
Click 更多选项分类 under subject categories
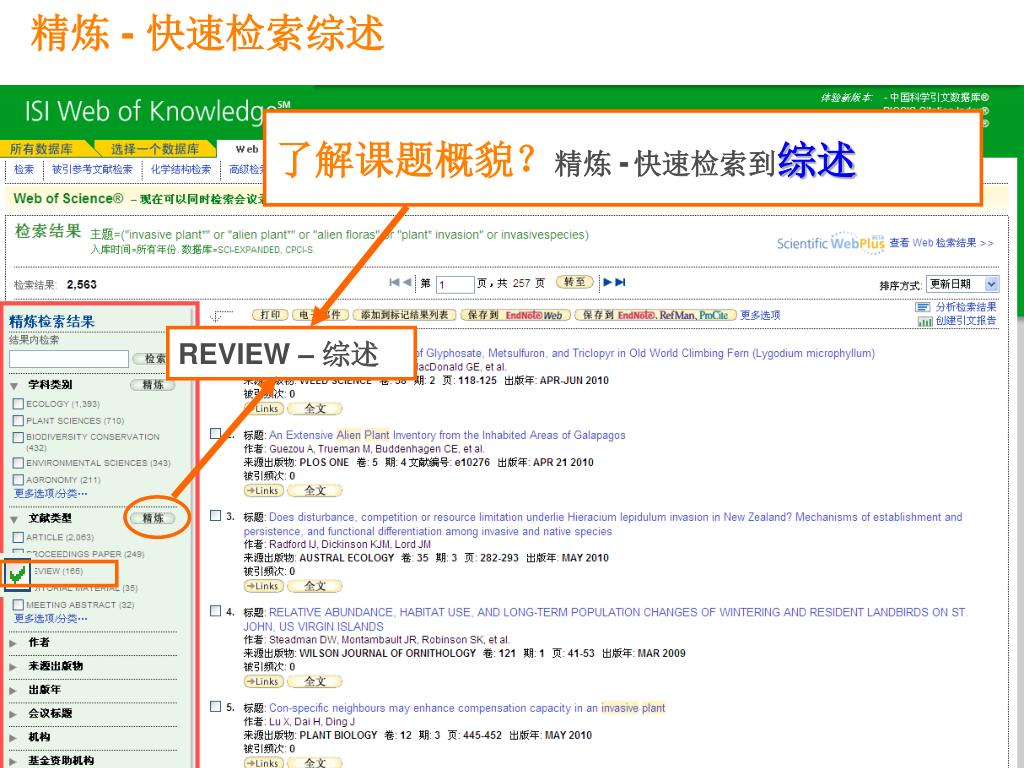[50, 493]
